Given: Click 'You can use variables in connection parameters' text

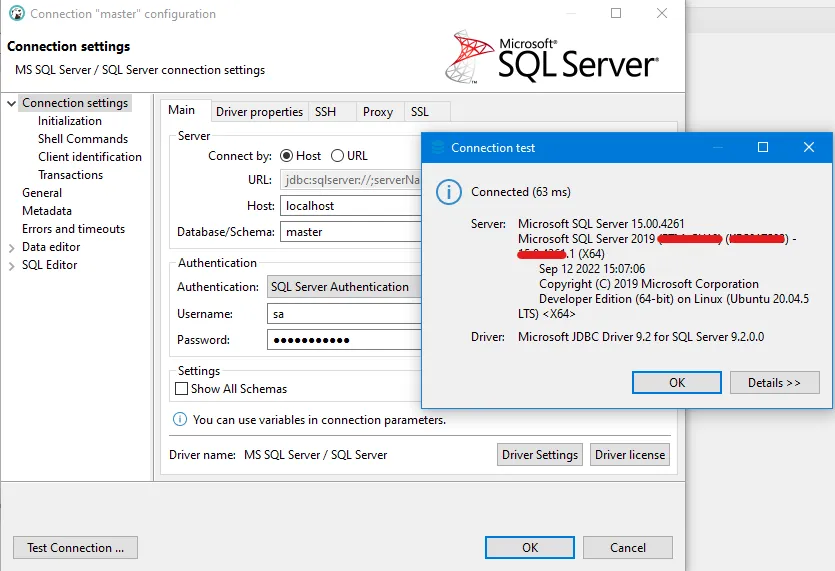Looking at the screenshot, I should point(320,420).
